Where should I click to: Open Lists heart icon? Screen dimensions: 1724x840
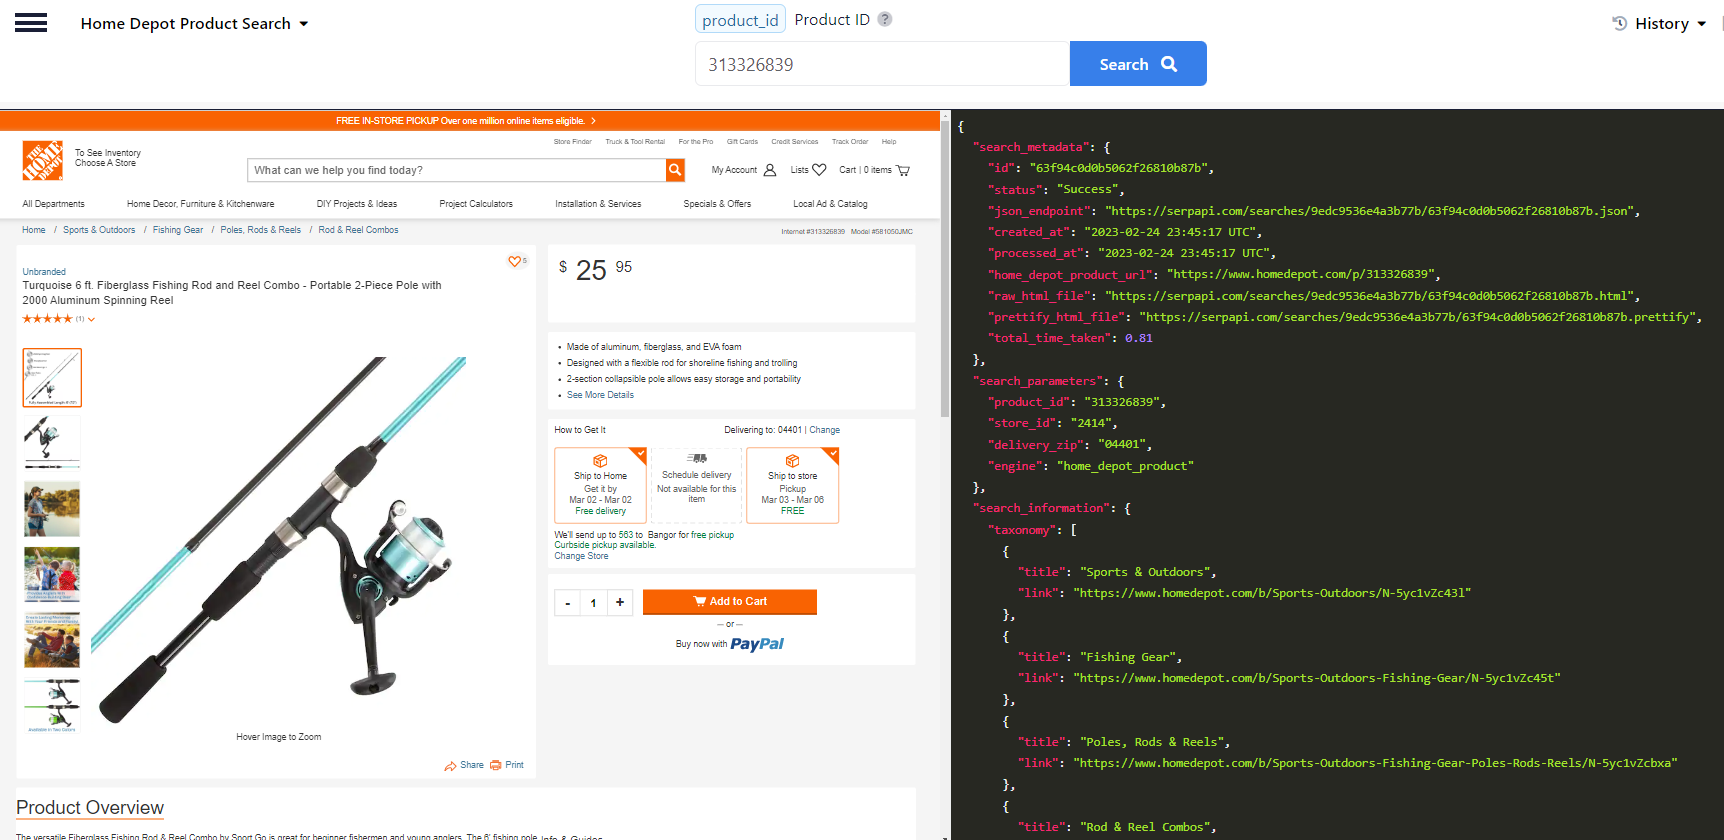click(x=819, y=170)
